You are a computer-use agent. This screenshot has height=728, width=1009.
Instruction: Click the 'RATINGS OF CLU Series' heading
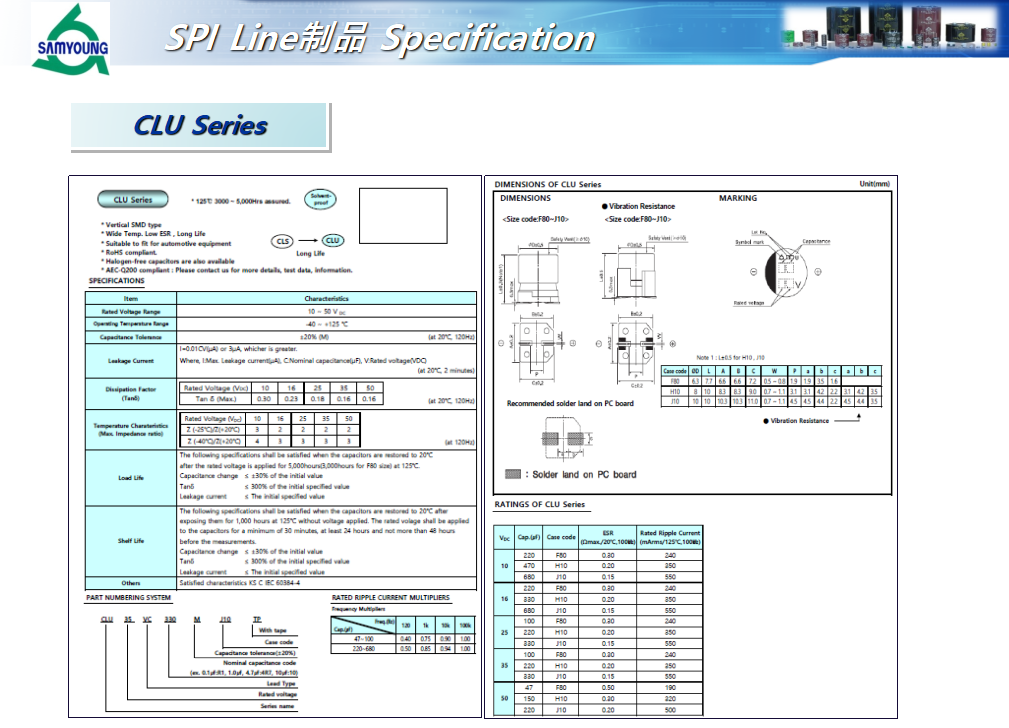(539, 505)
